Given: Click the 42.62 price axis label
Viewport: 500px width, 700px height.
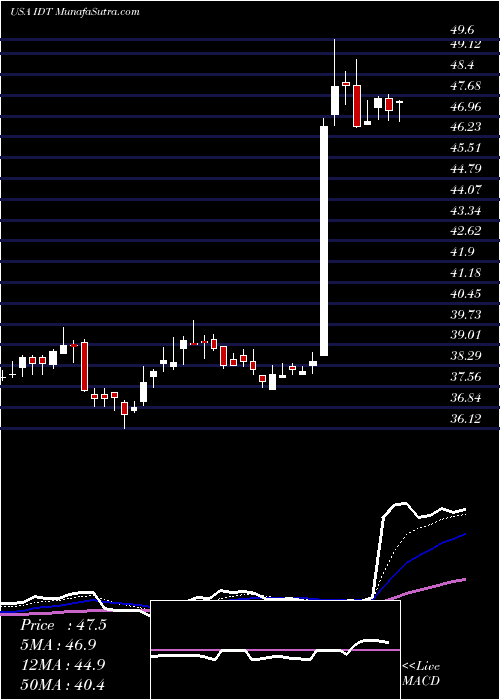Looking at the screenshot, I should tap(466, 231).
